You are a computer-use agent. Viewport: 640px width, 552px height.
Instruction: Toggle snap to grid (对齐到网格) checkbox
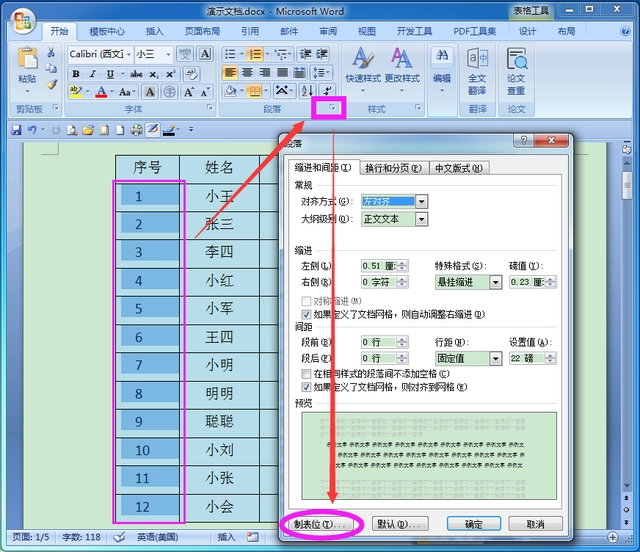click(306, 386)
